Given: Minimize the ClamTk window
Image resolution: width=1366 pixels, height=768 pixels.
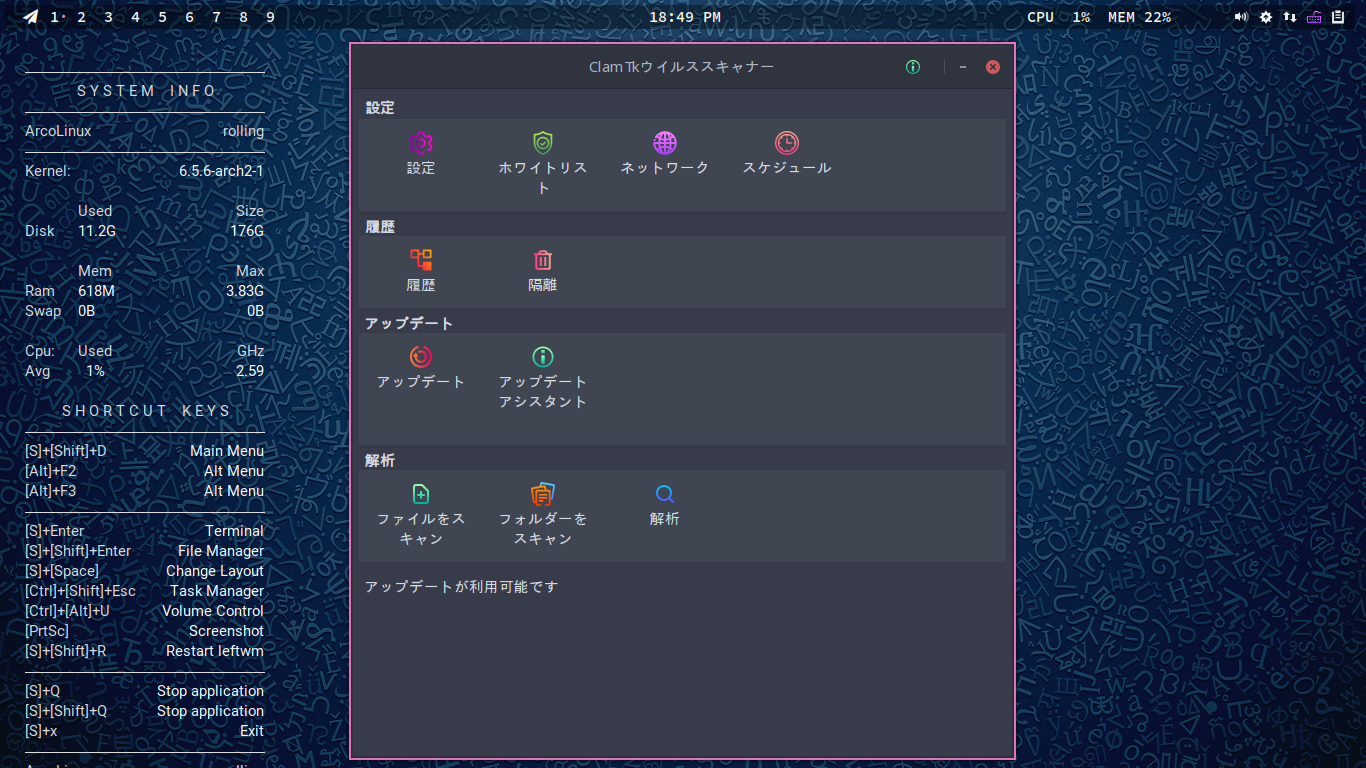Looking at the screenshot, I should coord(963,67).
